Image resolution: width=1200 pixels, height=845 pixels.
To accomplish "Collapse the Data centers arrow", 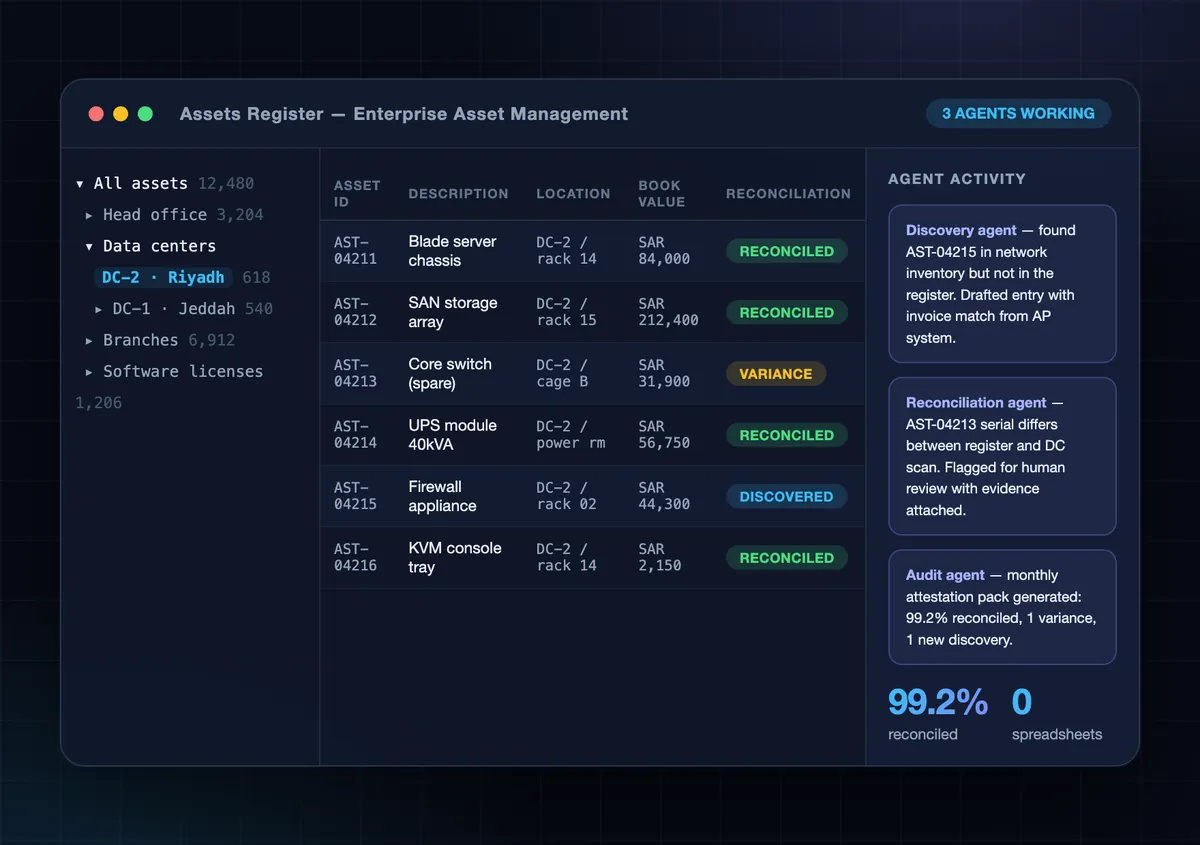I will [x=89, y=246].
